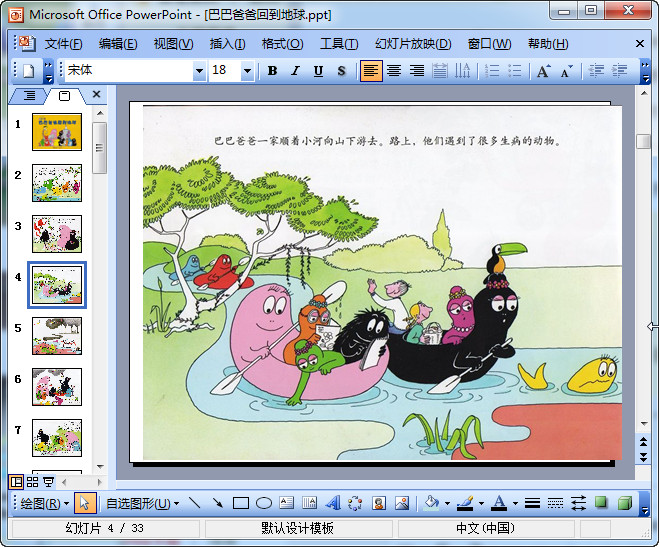Close the slides pane
659x547 pixels.
pos(96,94)
